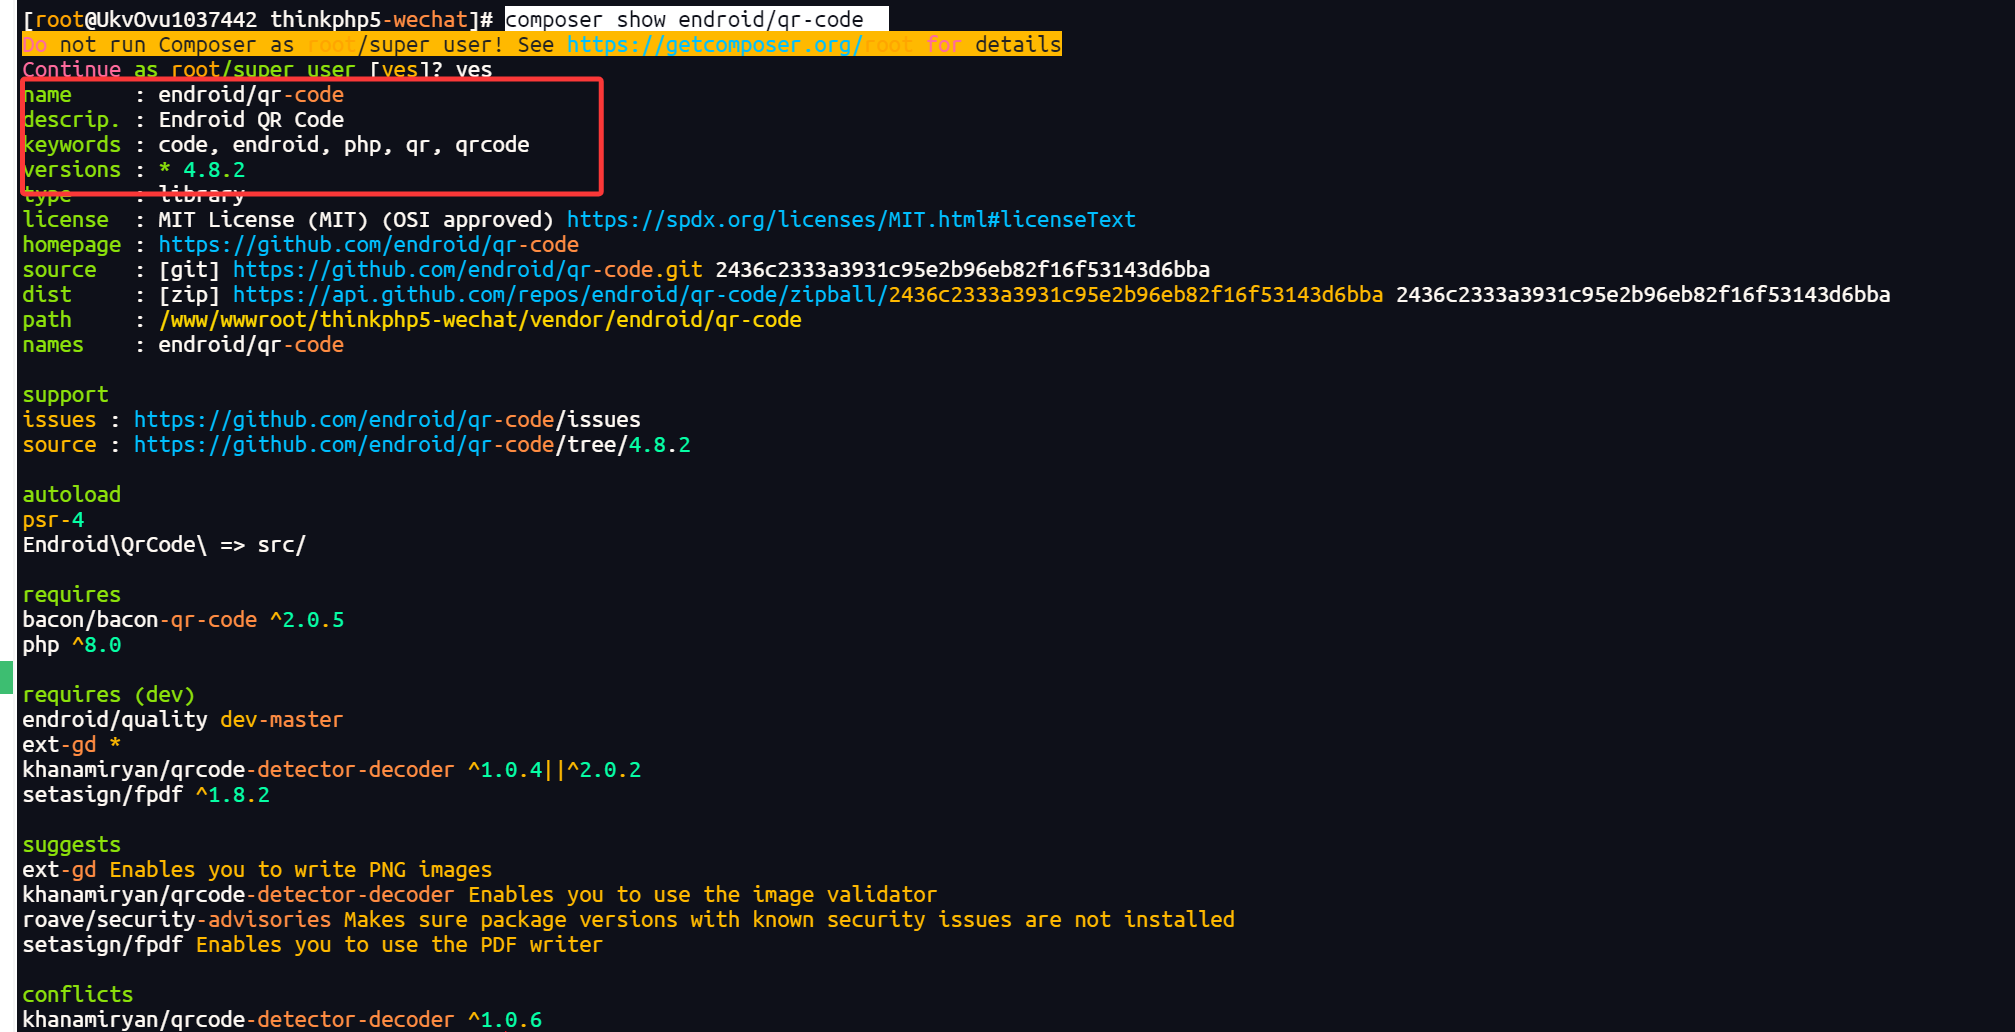
Task: Click the 'ext-gd *' dev requirement
Action: pos(71,745)
